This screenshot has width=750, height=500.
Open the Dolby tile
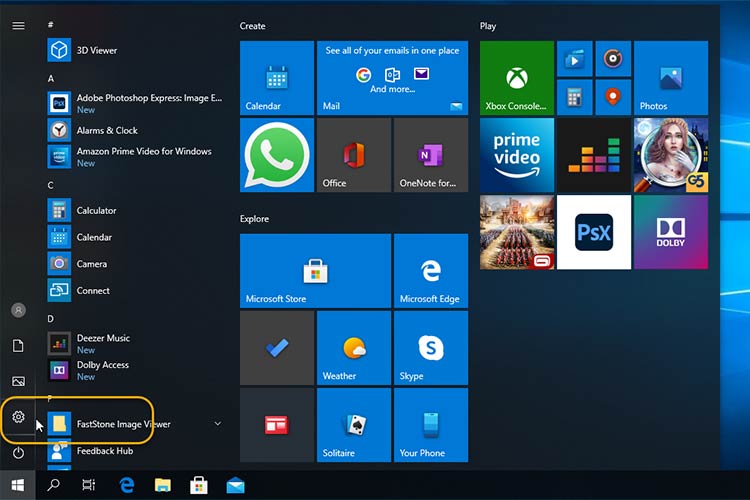click(x=671, y=232)
